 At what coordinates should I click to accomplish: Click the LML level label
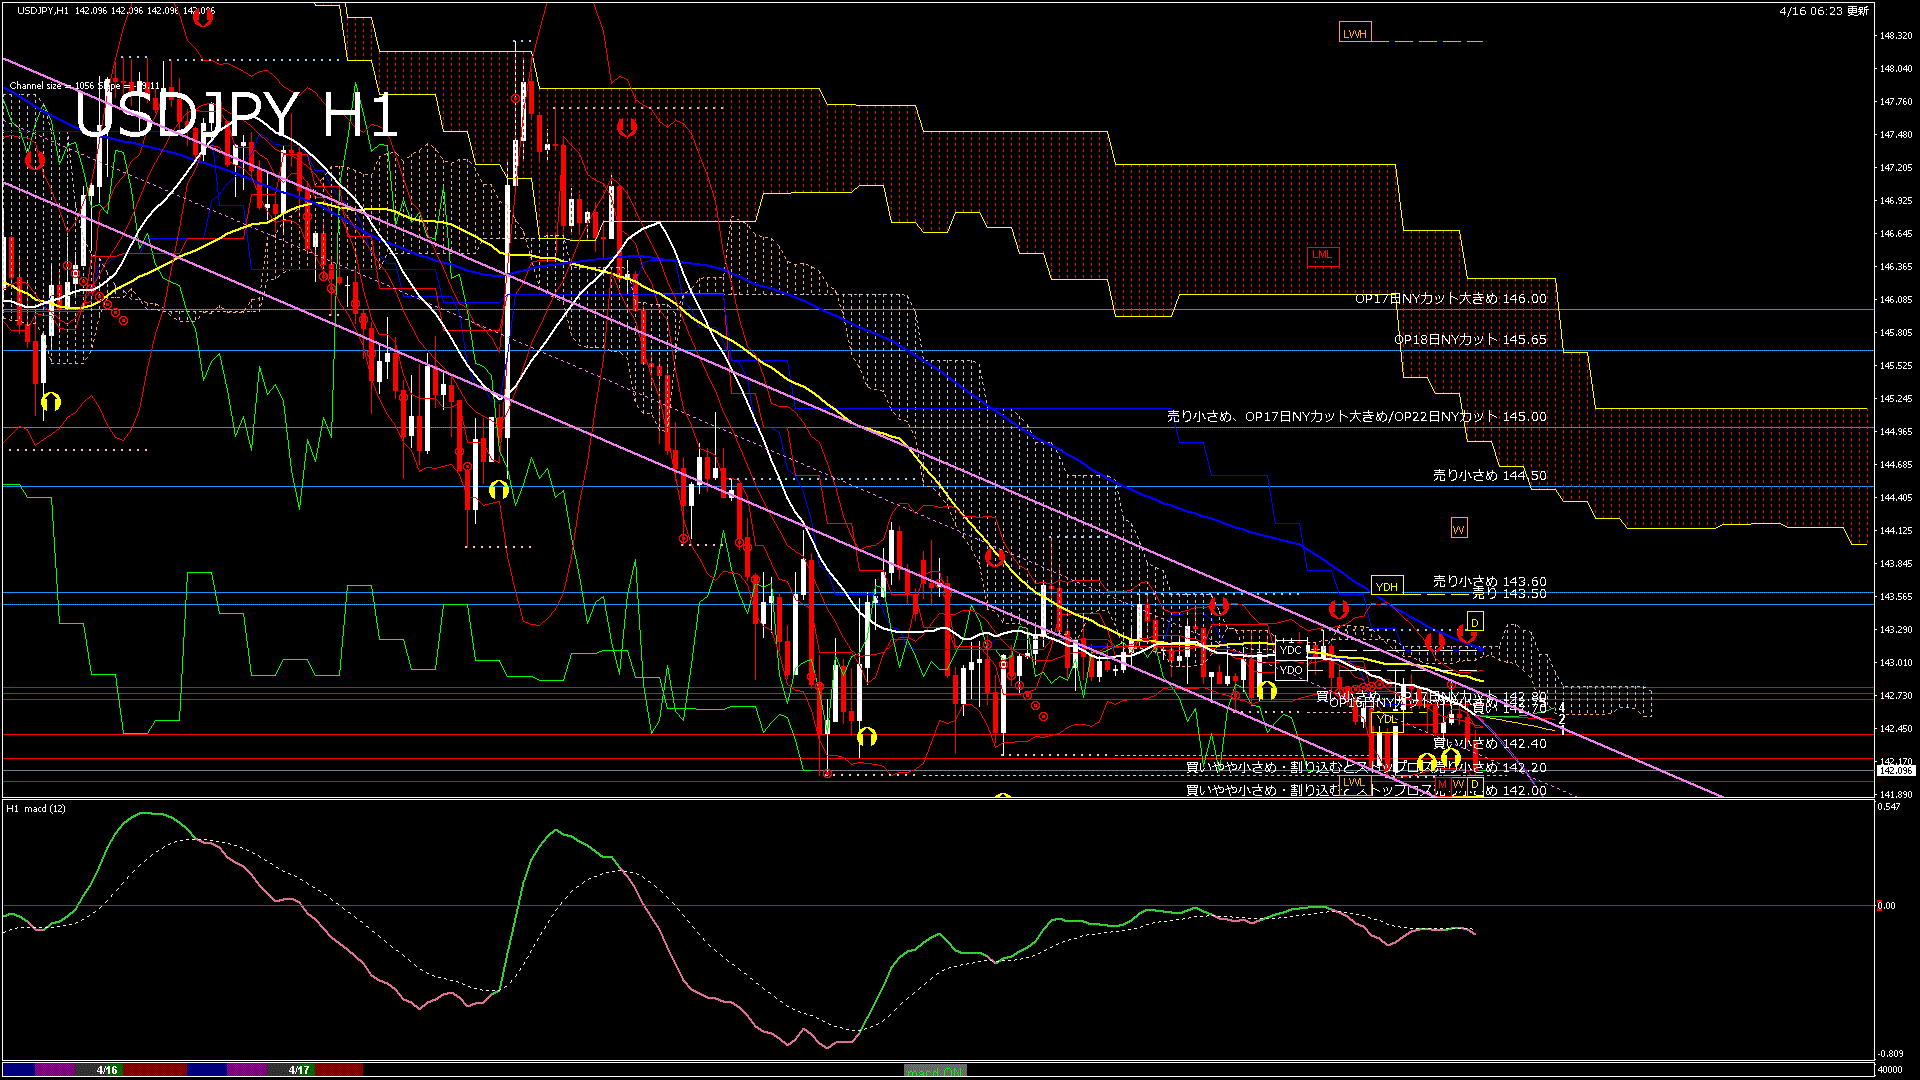pos(1322,255)
